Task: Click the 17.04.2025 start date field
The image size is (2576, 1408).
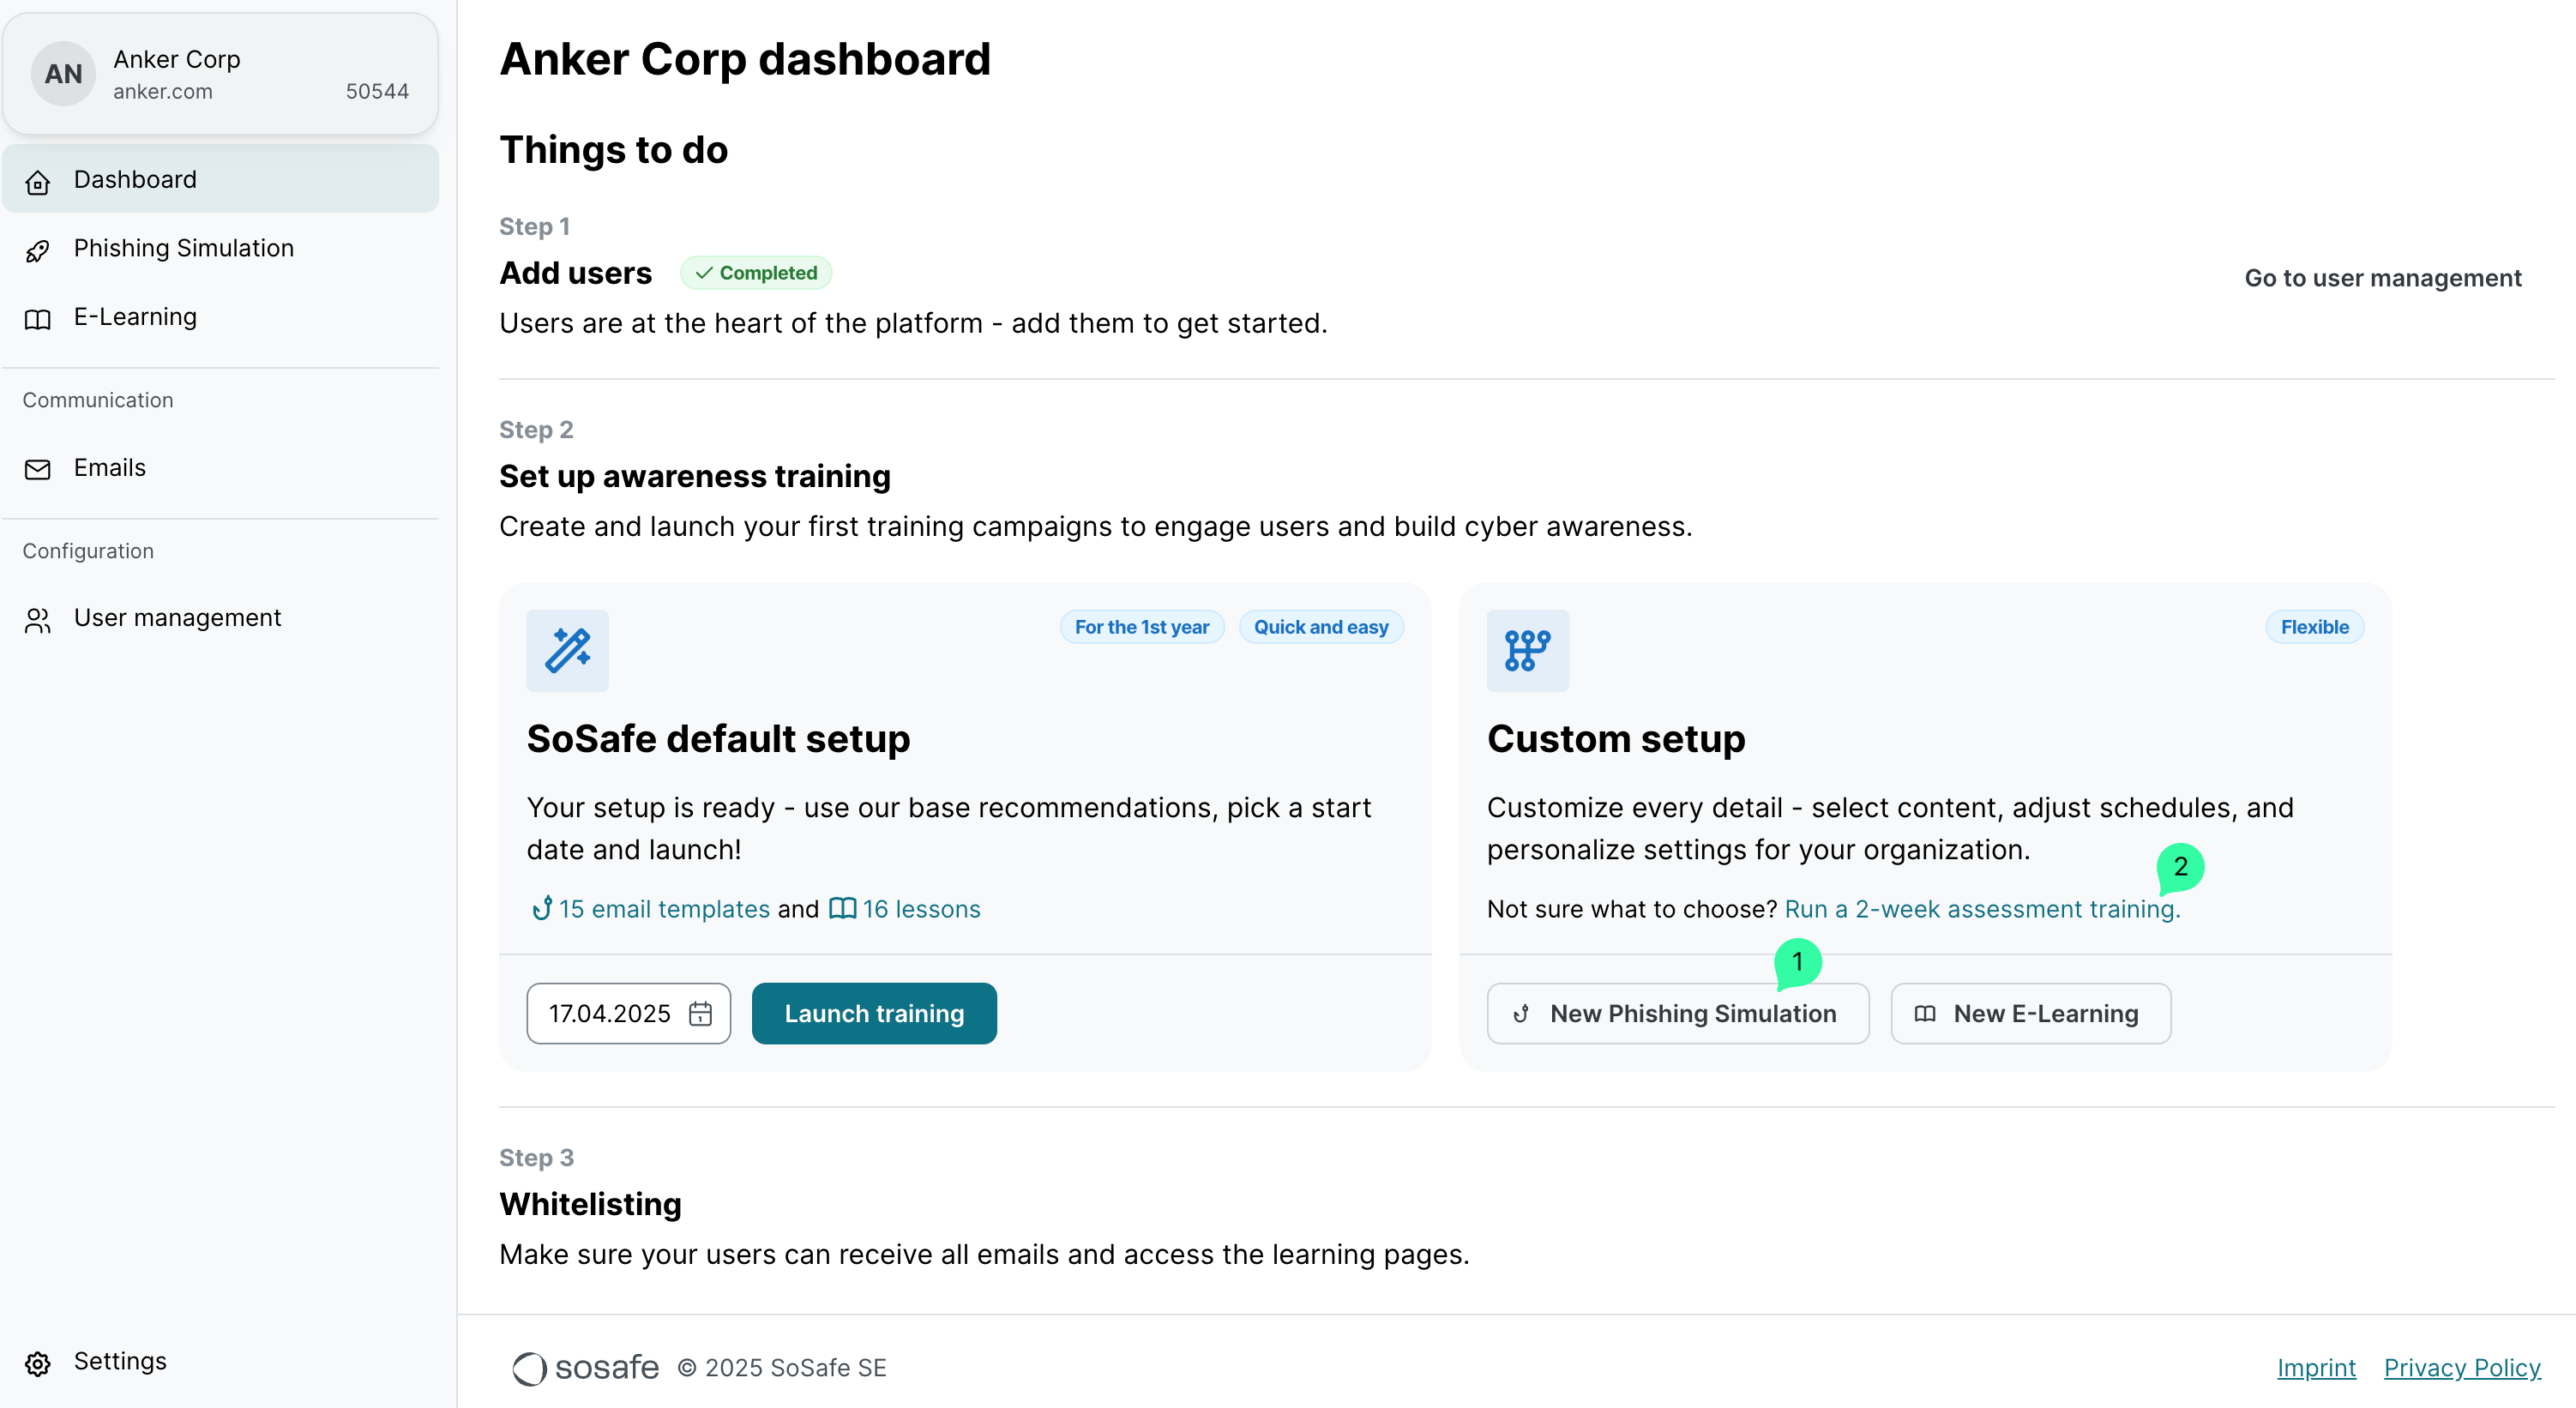Action: (x=609, y=1014)
